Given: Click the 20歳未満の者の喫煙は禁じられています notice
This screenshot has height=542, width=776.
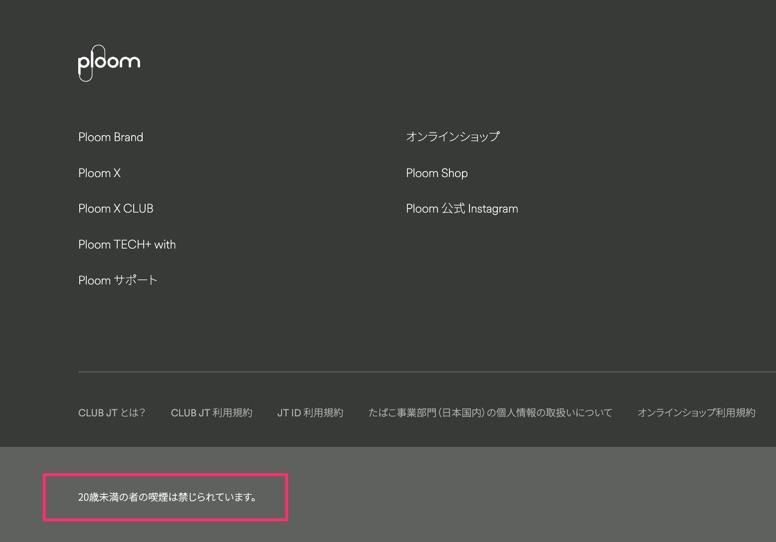Looking at the screenshot, I should click(x=167, y=497).
